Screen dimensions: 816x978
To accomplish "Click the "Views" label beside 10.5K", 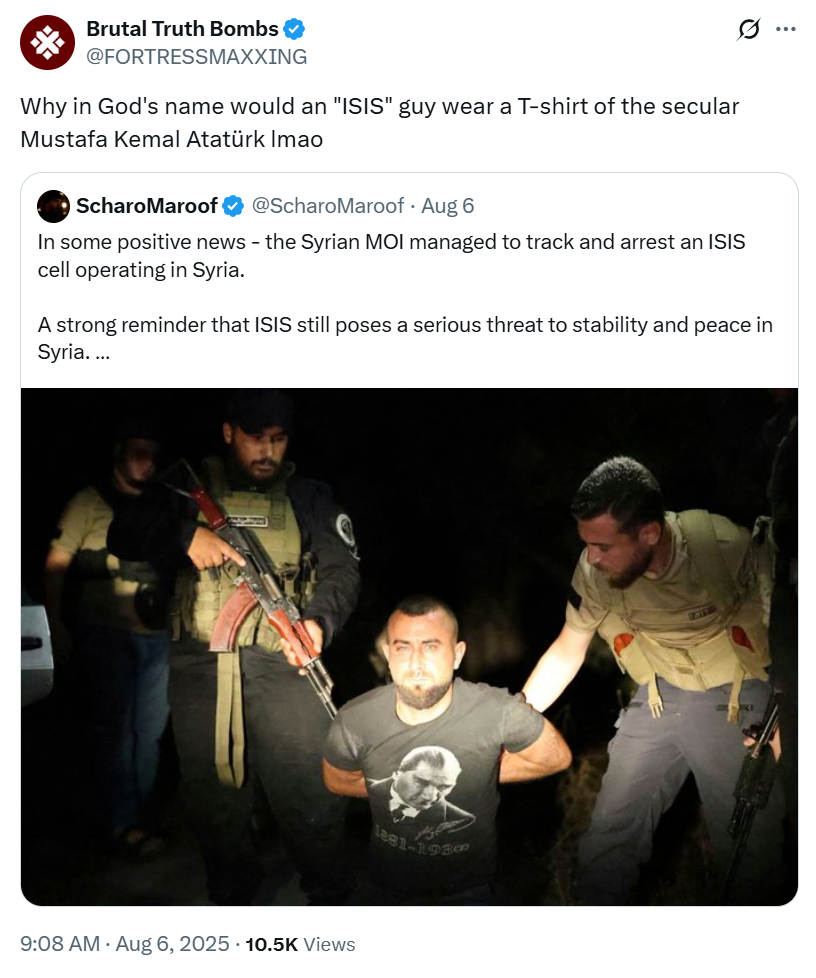I will [x=329, y=944].
